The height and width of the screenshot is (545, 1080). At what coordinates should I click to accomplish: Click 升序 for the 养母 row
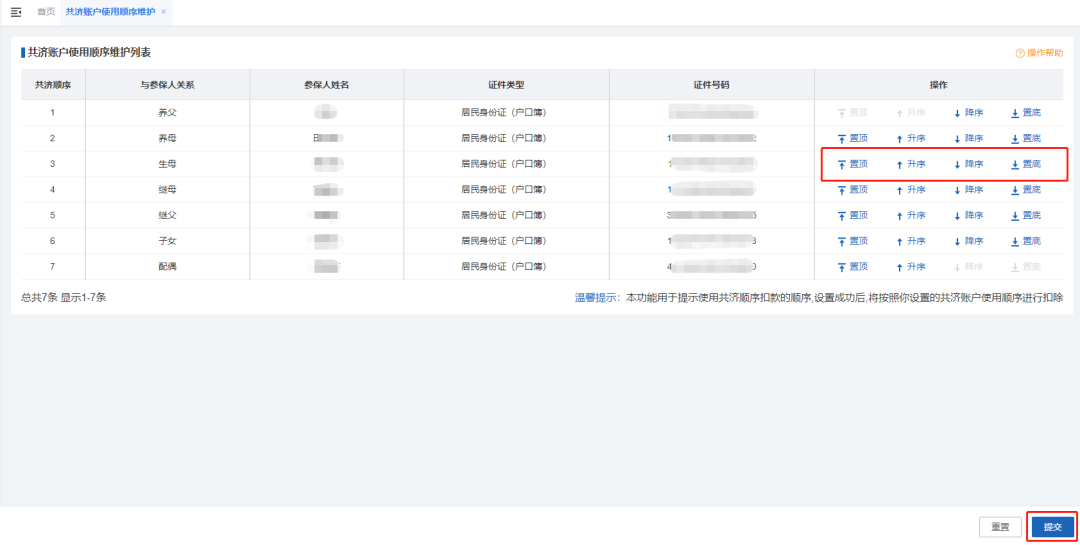pos(911,138)
